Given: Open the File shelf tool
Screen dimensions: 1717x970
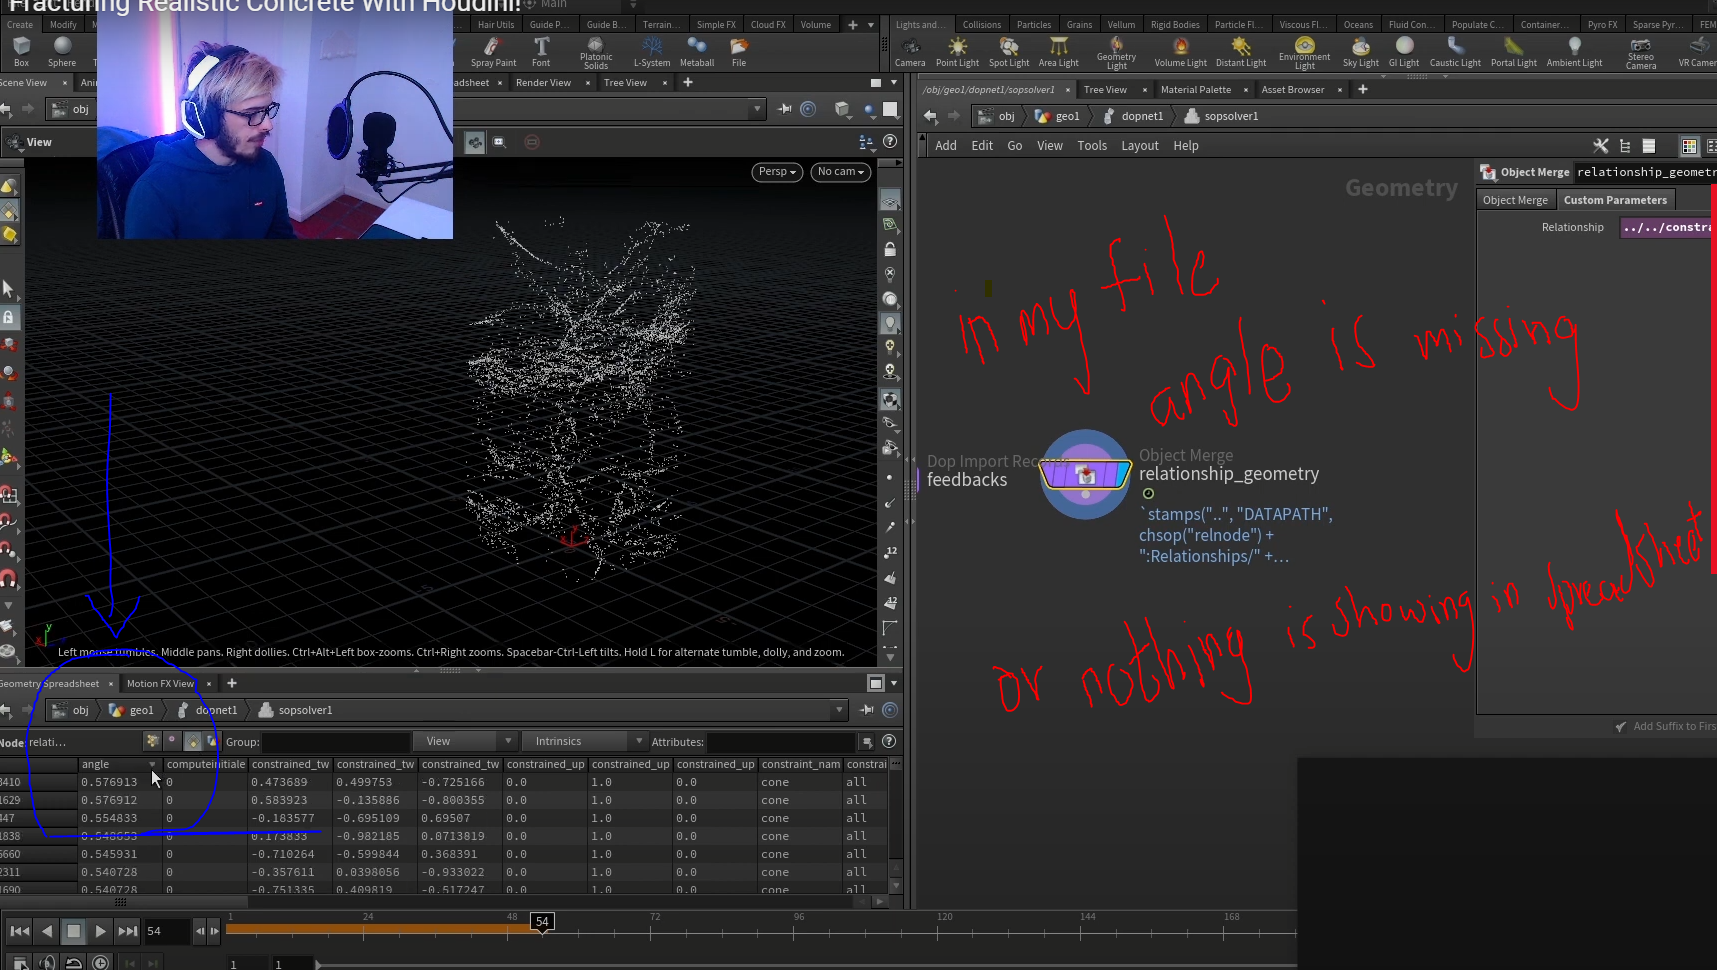Looking at the screenshot, I should (x=739, y=51).
